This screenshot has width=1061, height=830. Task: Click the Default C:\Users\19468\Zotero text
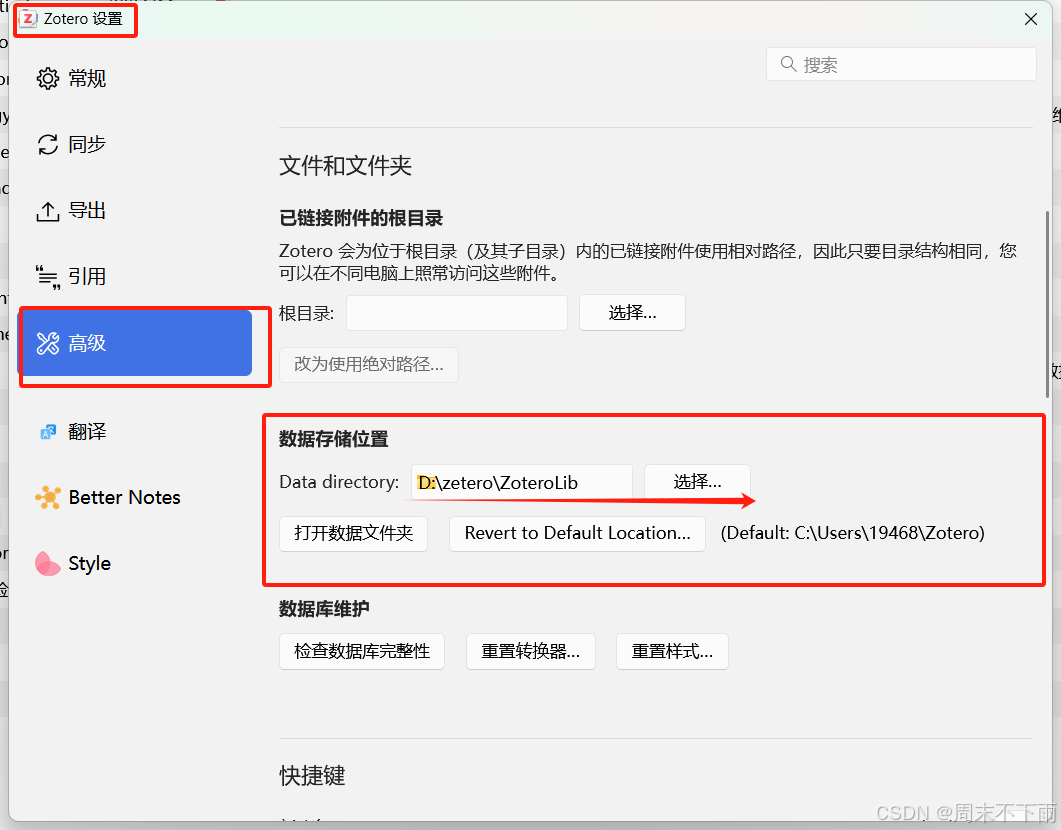(x=853, y=533)
